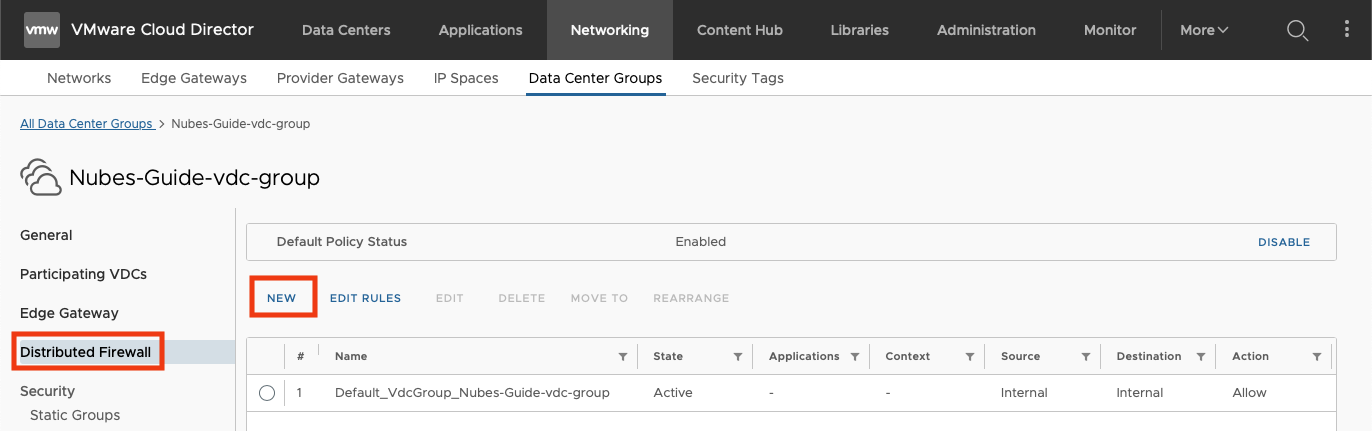The width and height of the screenshot is (1372, 431).
Task: Click DISABLE for Default Policy Status
Action: (x=1284, y=242)
